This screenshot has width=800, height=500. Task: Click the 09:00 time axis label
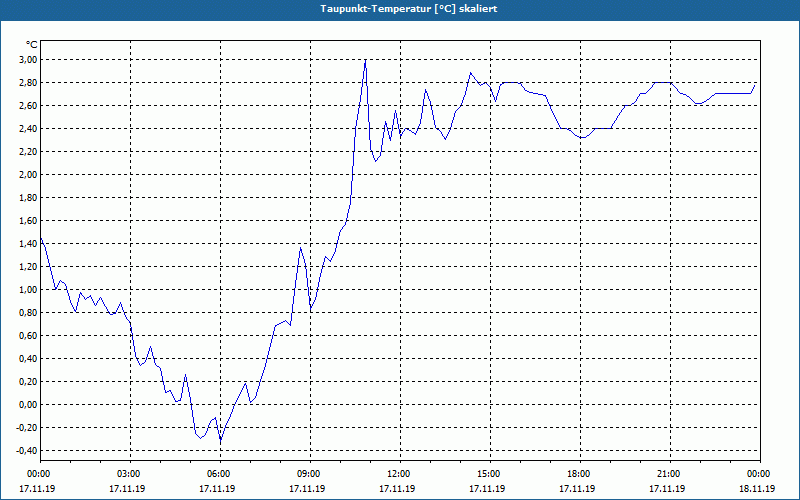310,474
